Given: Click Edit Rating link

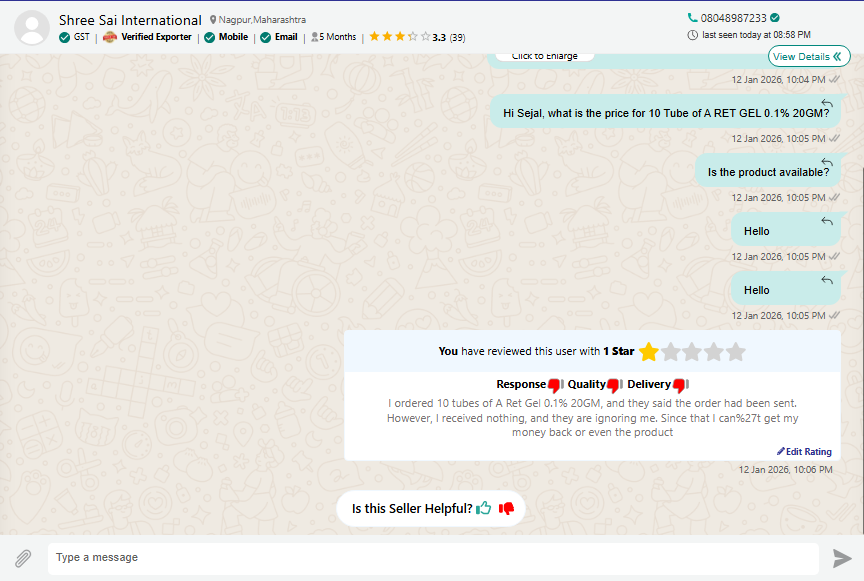Looking at the screenshot, I should 804,451.
